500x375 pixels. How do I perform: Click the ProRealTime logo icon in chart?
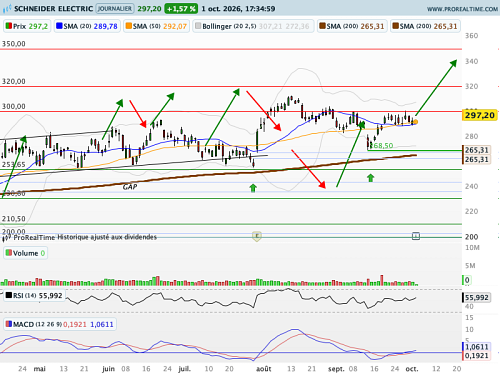click(6, 238)
